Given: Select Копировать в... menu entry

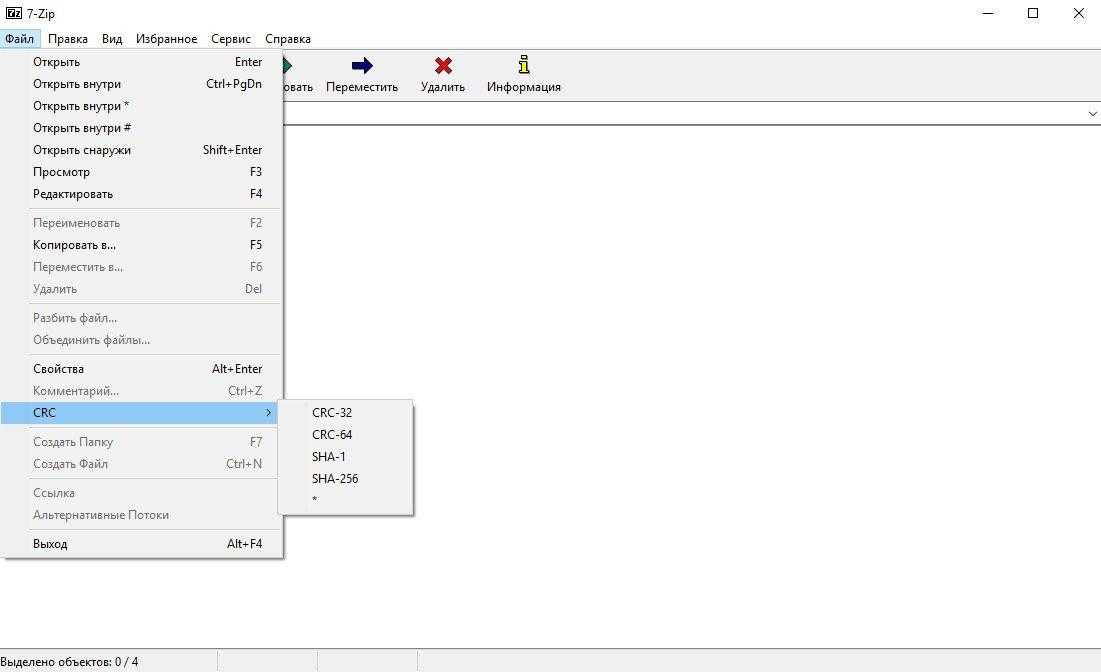Looking at the screenshot, I should point(141,245).
